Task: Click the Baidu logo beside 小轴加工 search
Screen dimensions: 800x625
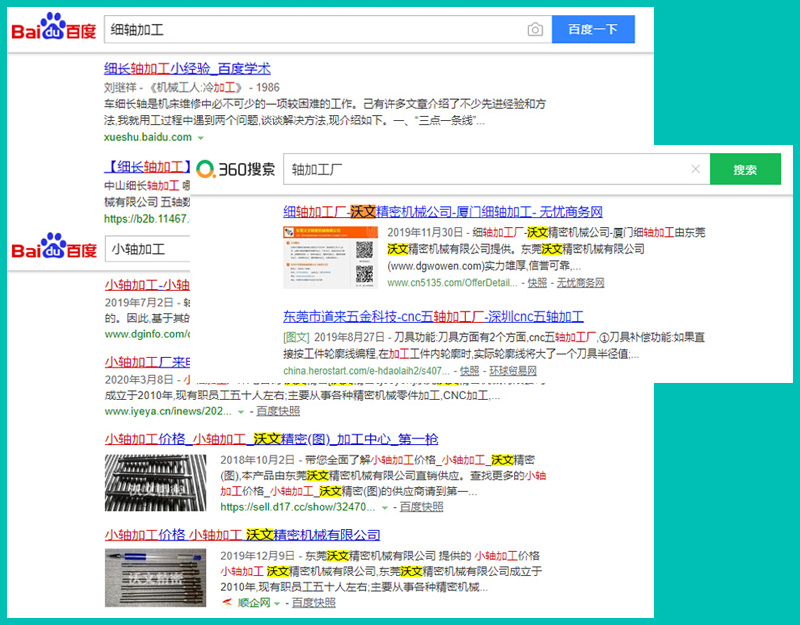Action: click(x=54, y=246)
